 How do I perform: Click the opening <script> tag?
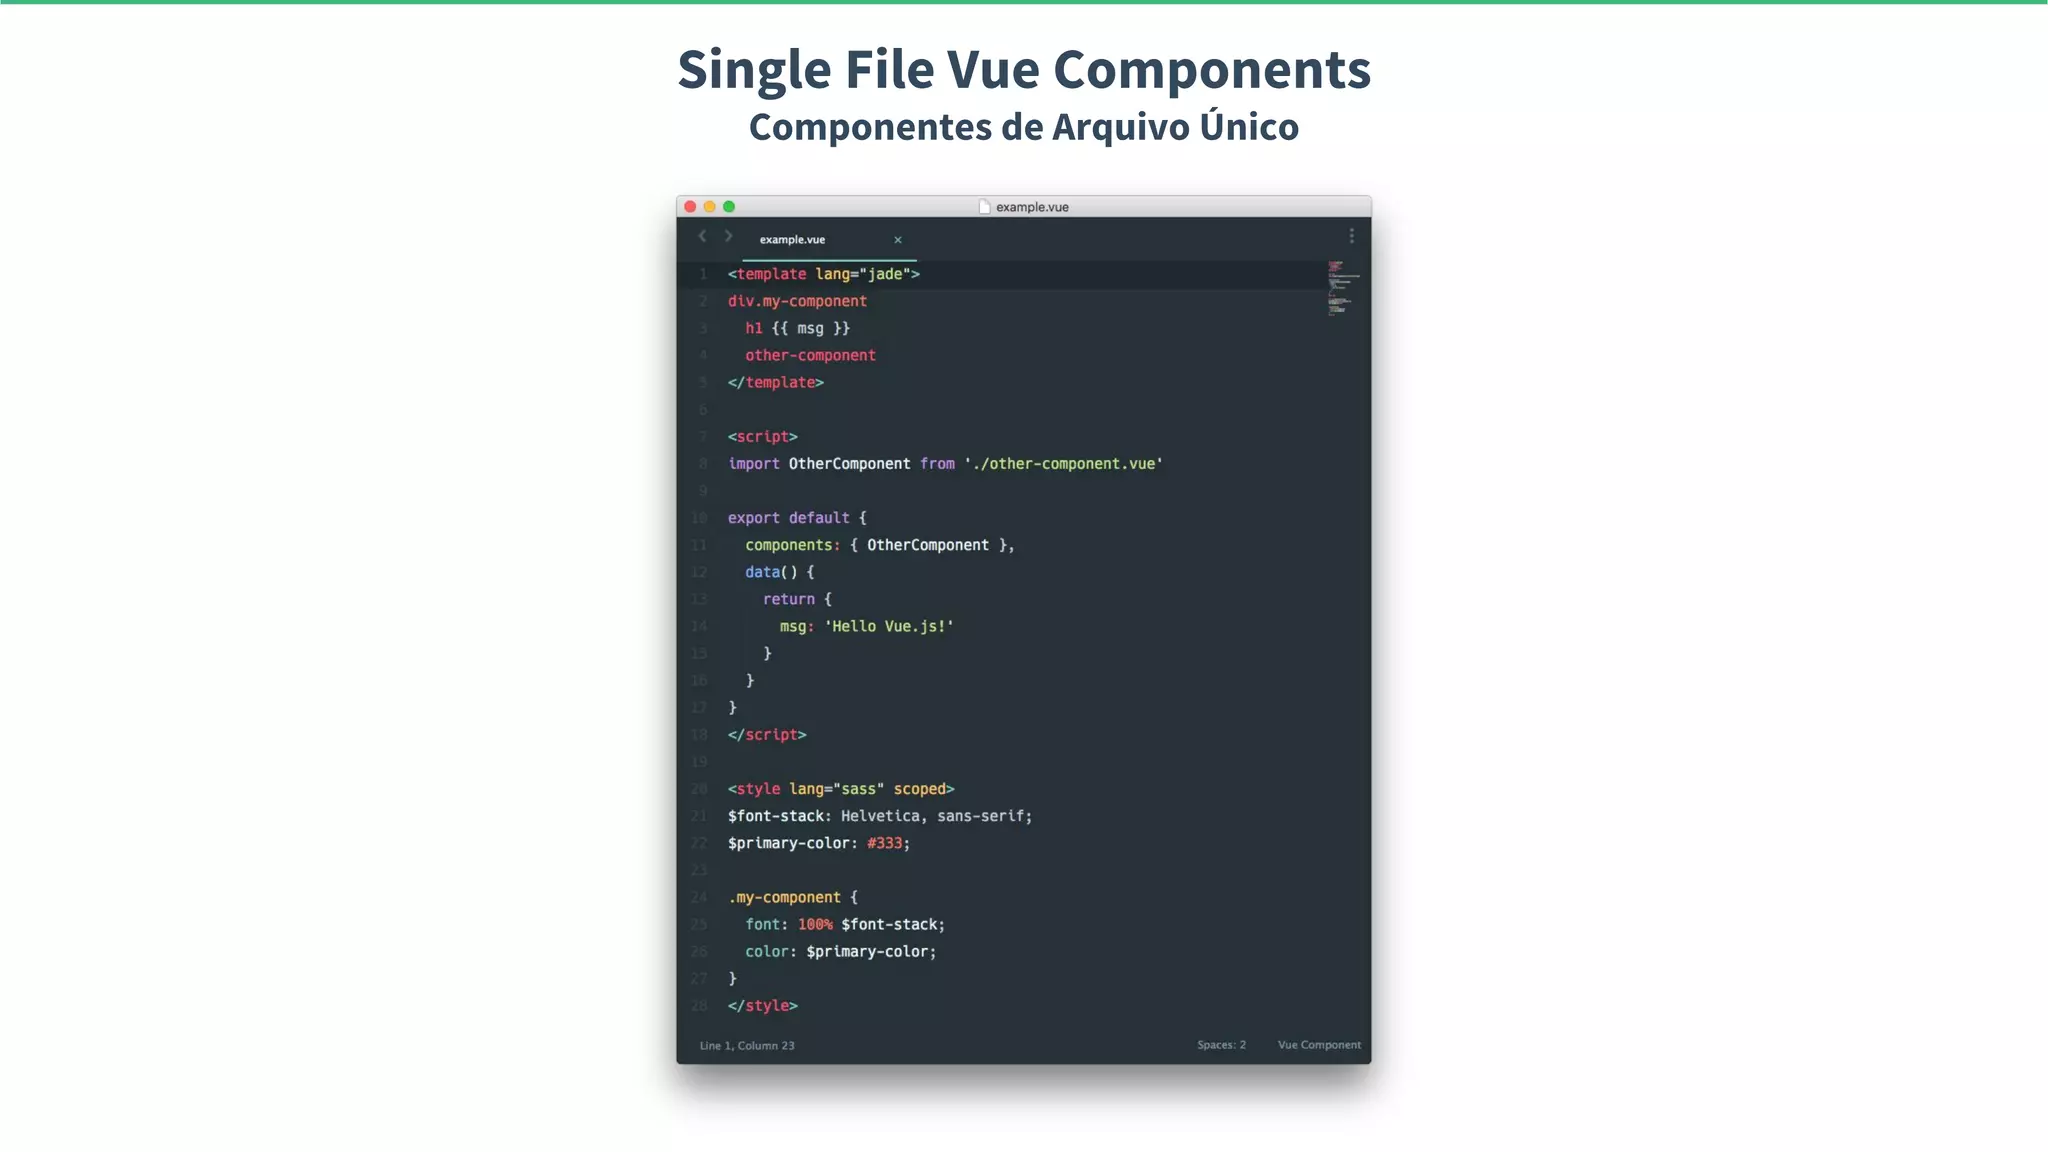pyautogui.click(x=763, y=437)
